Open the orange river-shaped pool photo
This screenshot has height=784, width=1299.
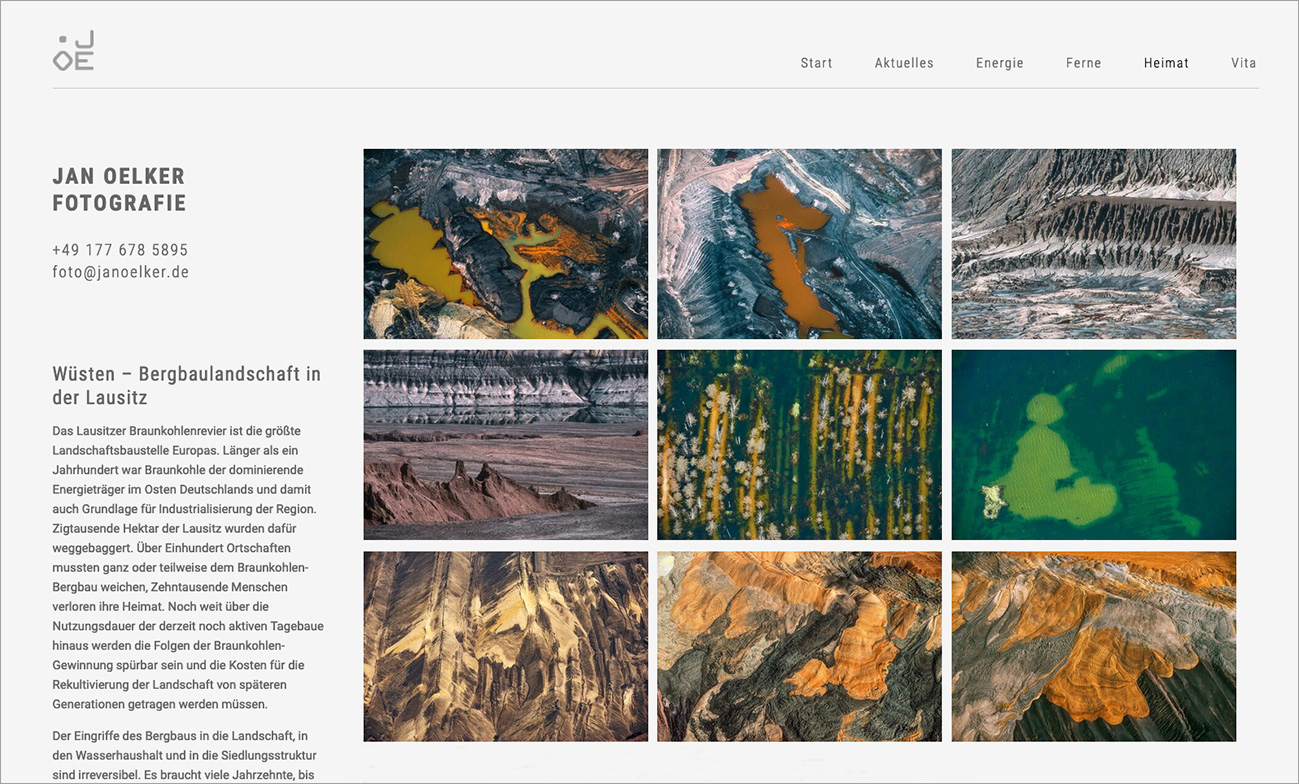click(x=799, y=244)
